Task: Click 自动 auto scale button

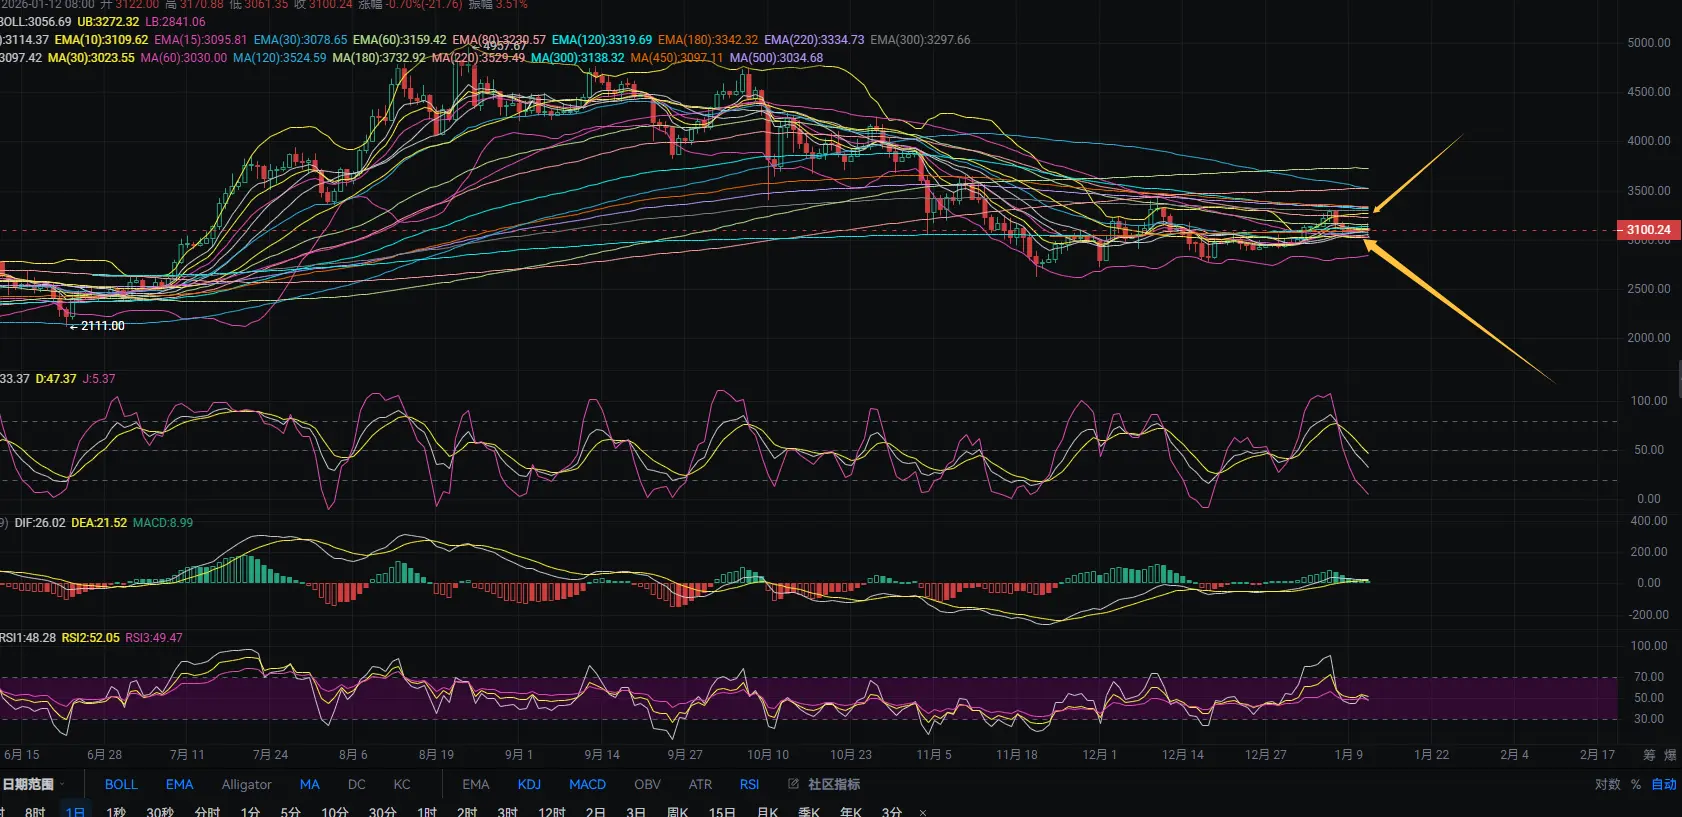Action: click(x=1663, y=784)
